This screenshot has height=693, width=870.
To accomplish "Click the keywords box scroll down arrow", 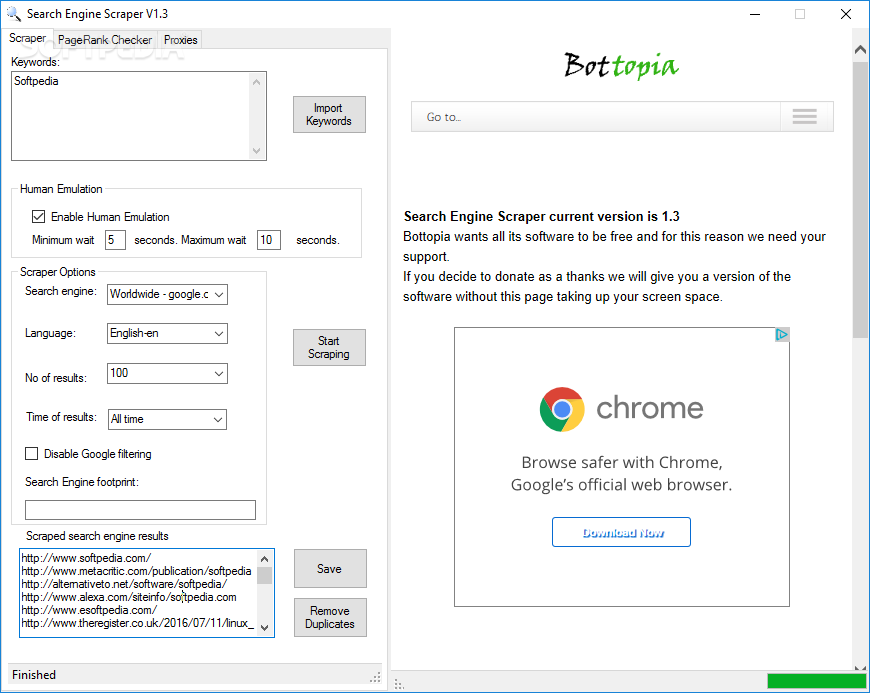I will 256,150.
